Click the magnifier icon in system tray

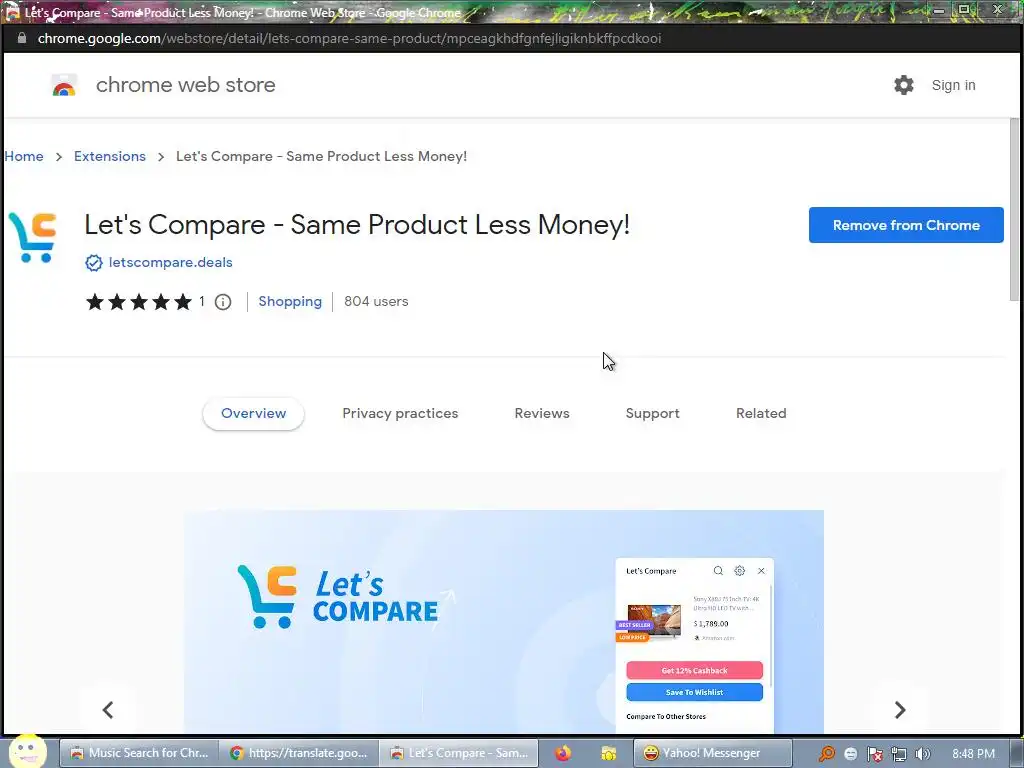click(827, 754)
